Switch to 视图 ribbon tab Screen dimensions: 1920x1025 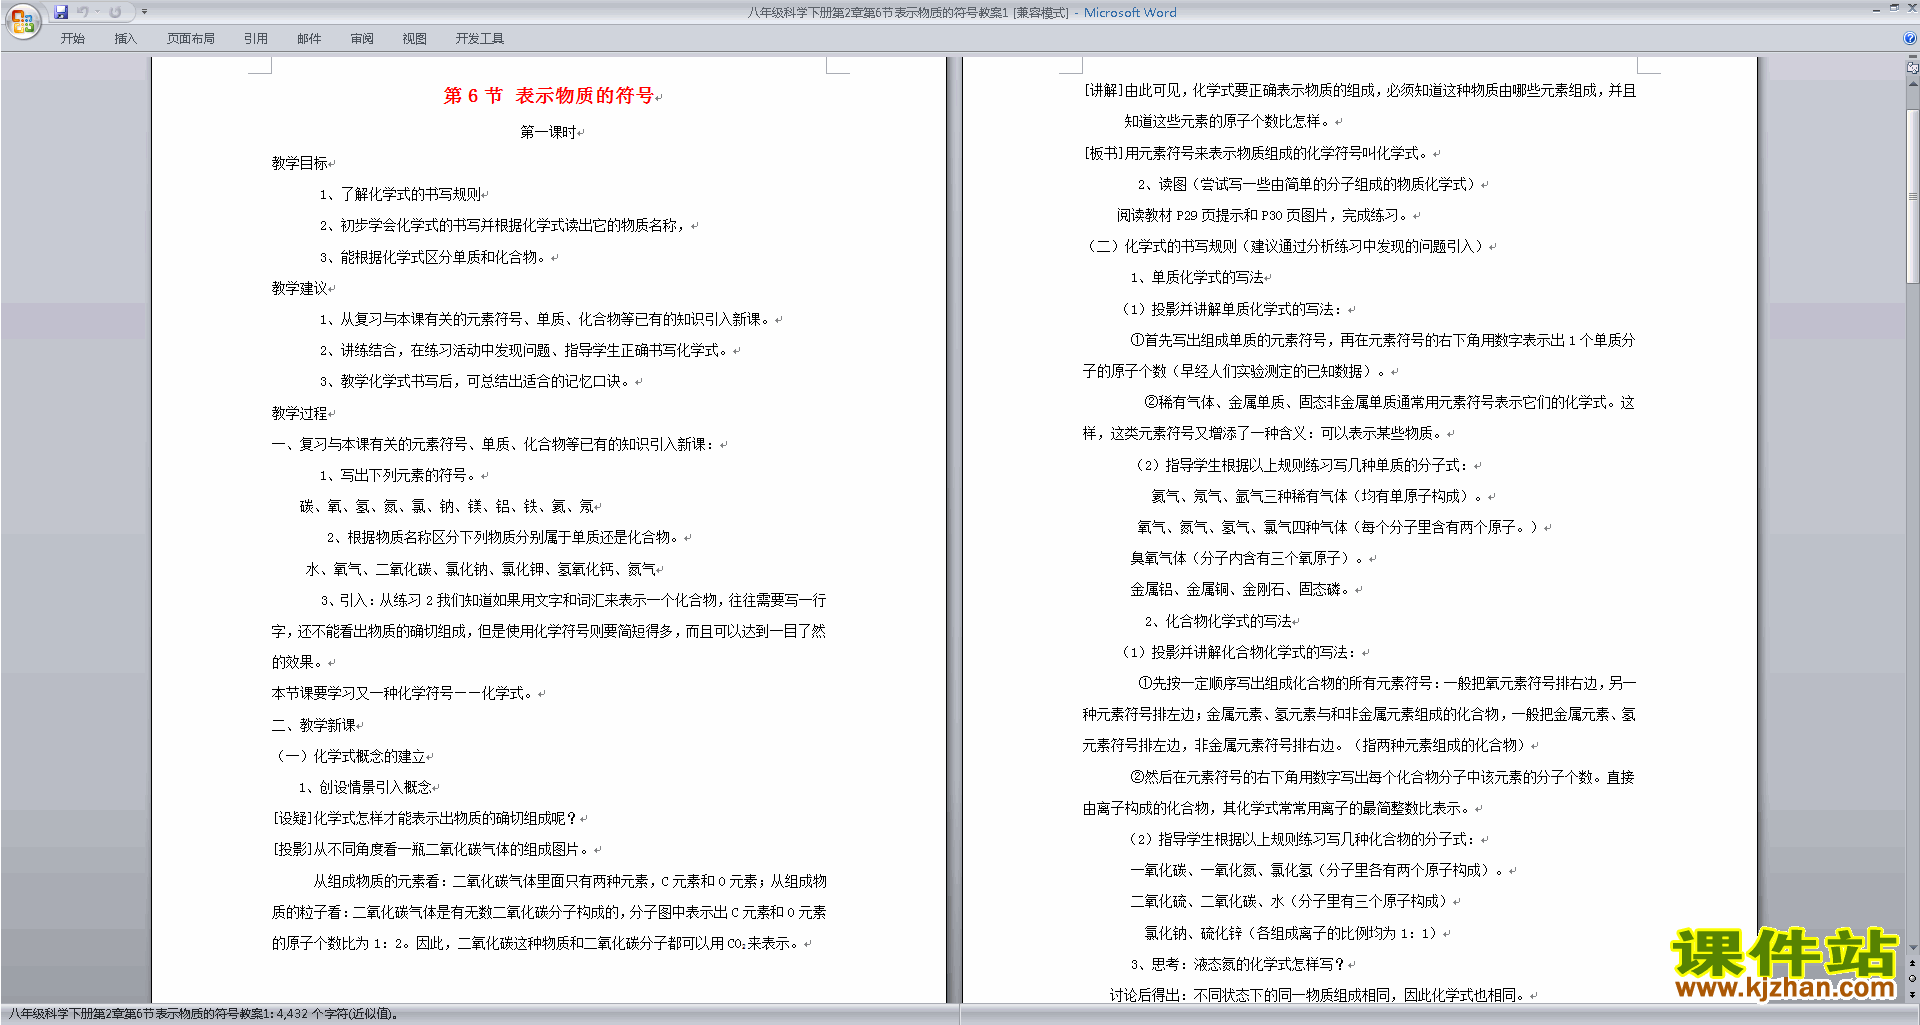tap(415, 39)
